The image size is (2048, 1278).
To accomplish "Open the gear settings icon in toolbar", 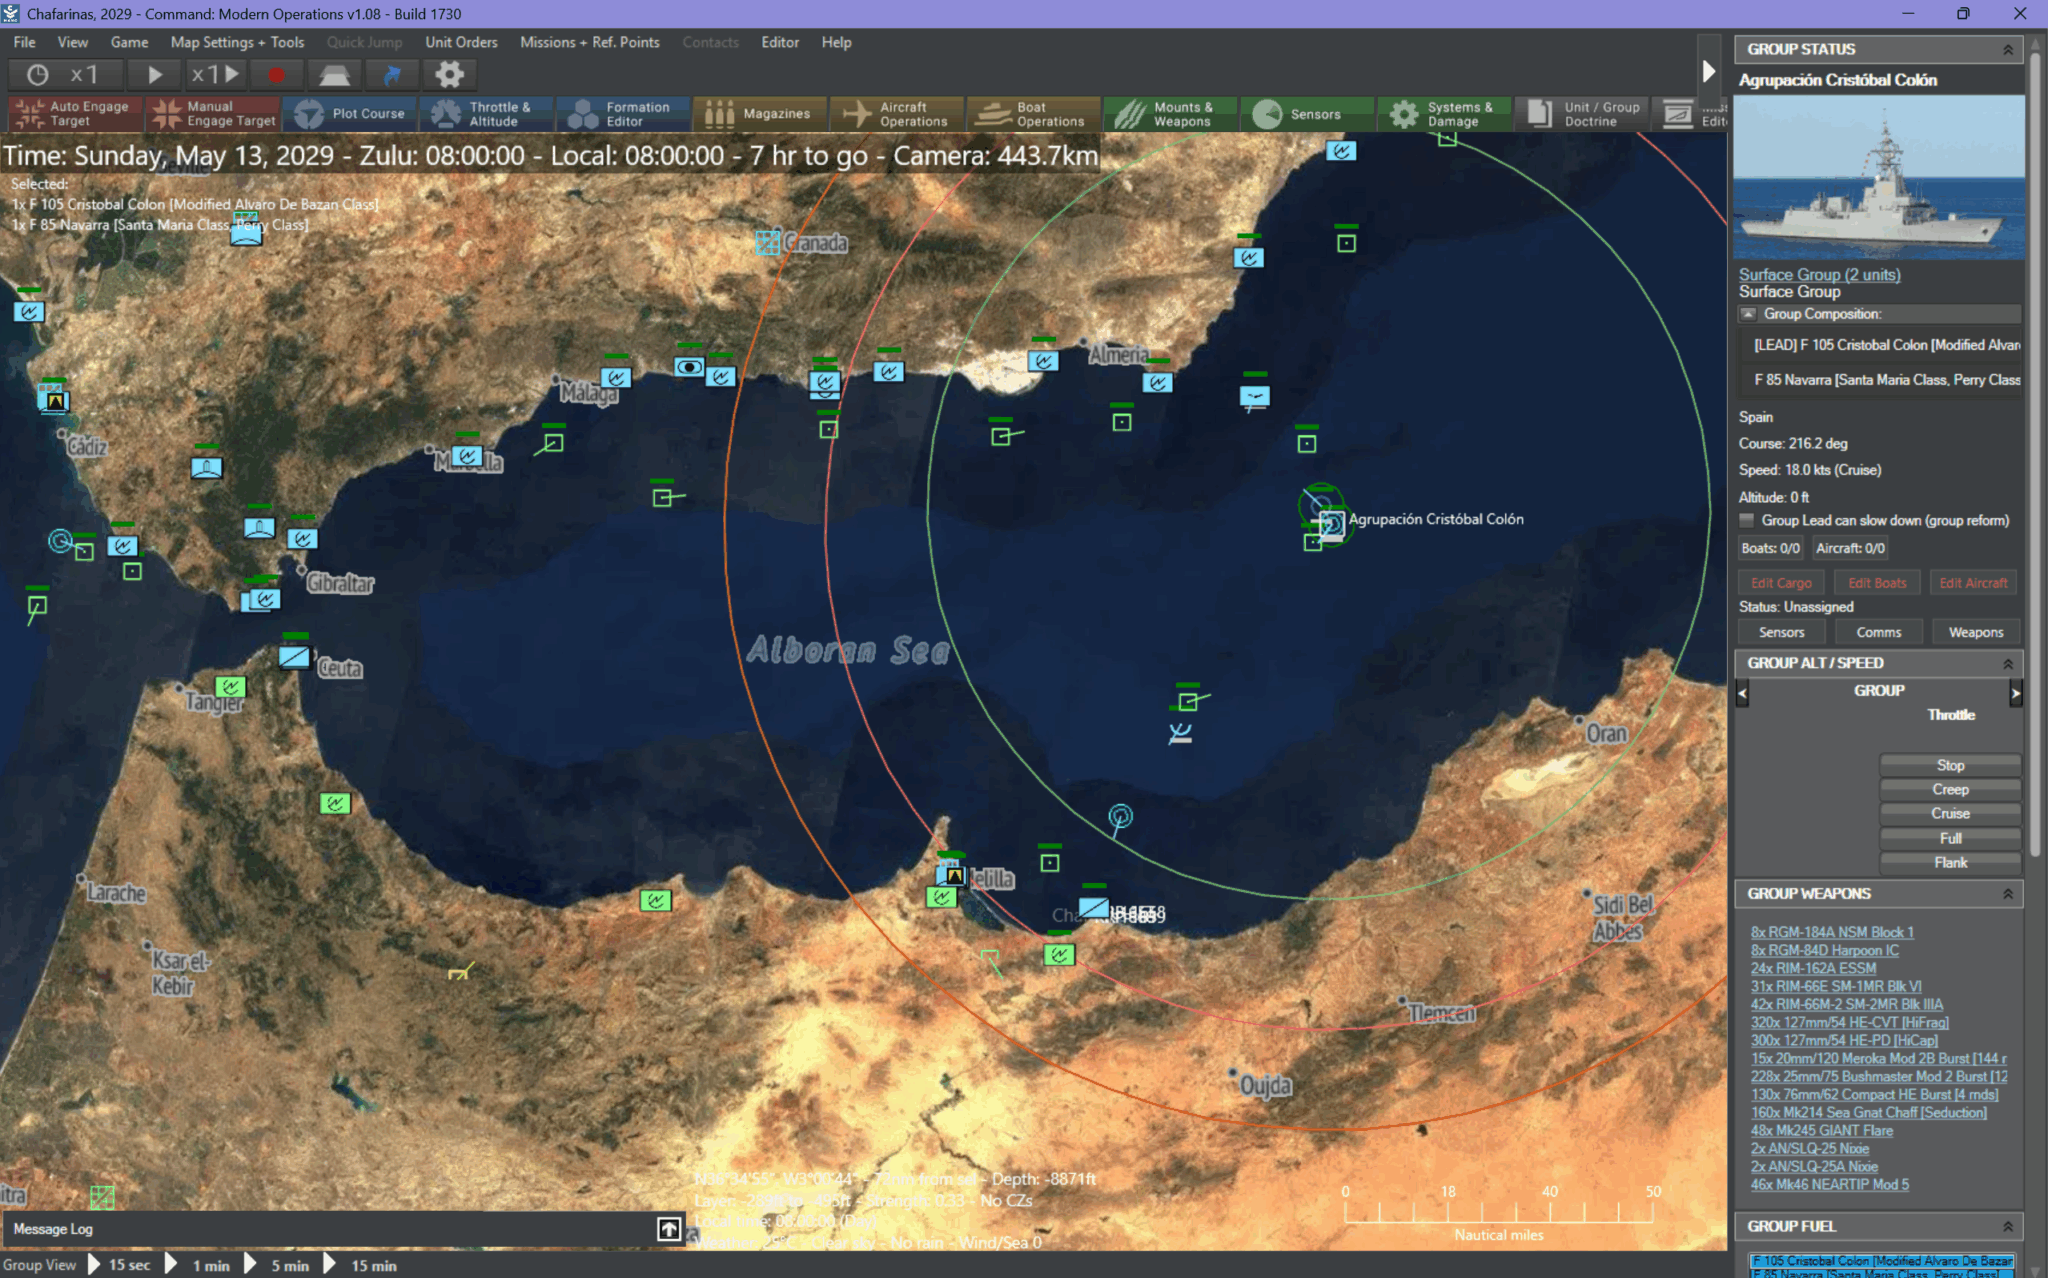I will point(449,75).
